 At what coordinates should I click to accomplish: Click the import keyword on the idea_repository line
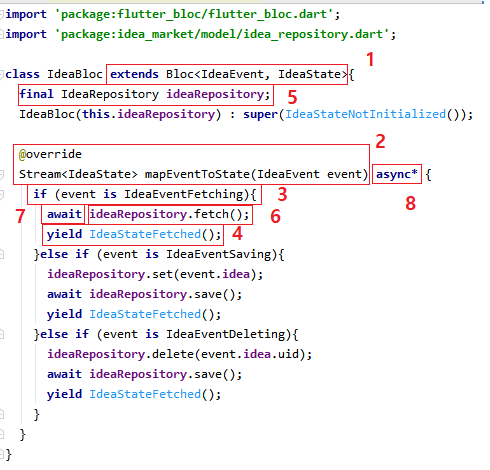tap(26, 35)
